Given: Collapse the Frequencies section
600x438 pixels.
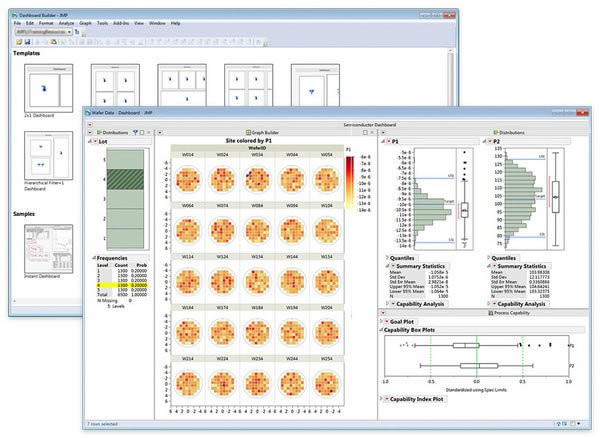Looking at the screenshot, I should (x=93, y=257).
